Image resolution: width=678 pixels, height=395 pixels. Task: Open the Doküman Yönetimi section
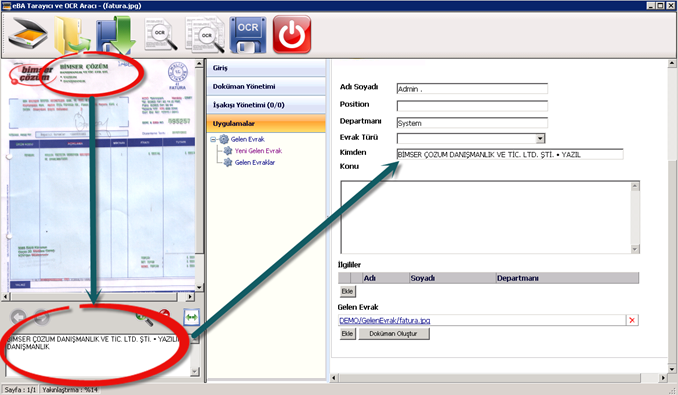pyautogui.click(x=266, y=86)
